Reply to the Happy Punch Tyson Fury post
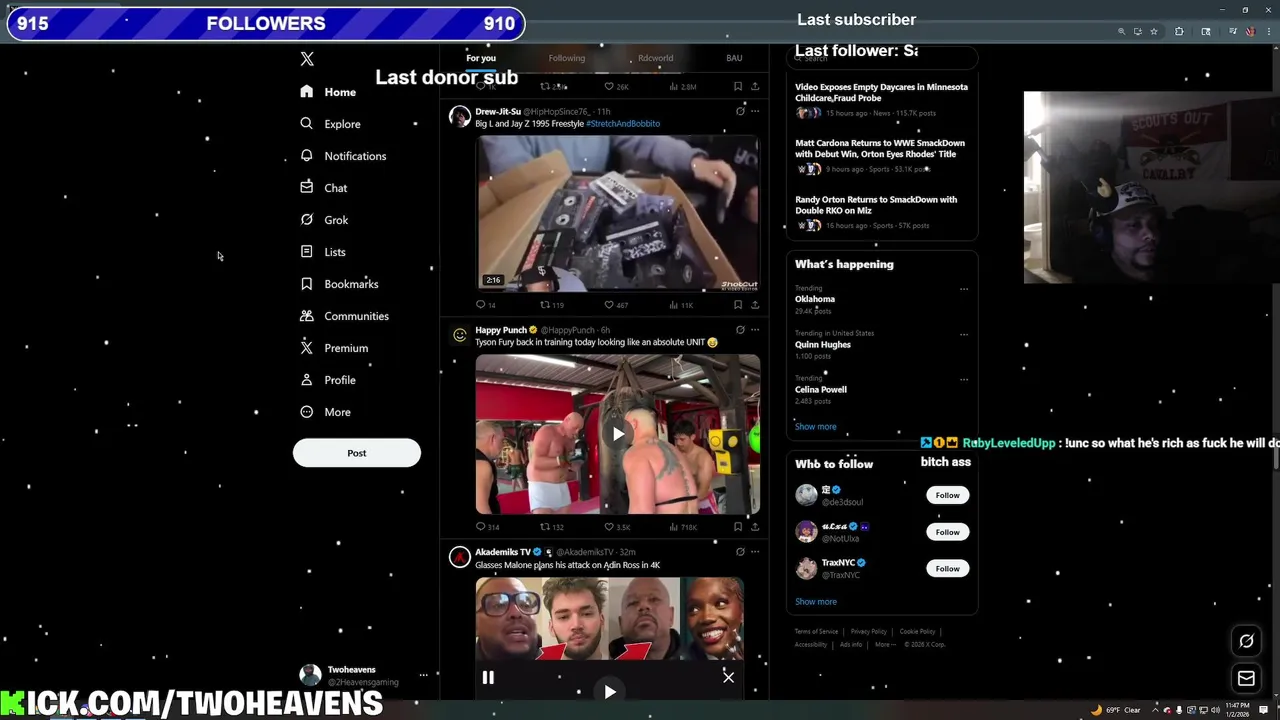This screenshot has width=1280, height=720. click(x=486, y=527)
